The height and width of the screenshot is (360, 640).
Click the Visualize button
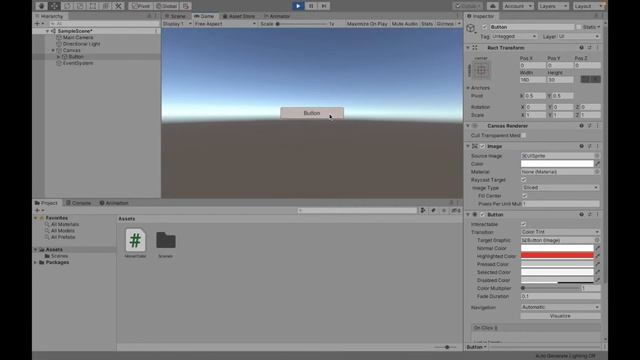(560, 316)
